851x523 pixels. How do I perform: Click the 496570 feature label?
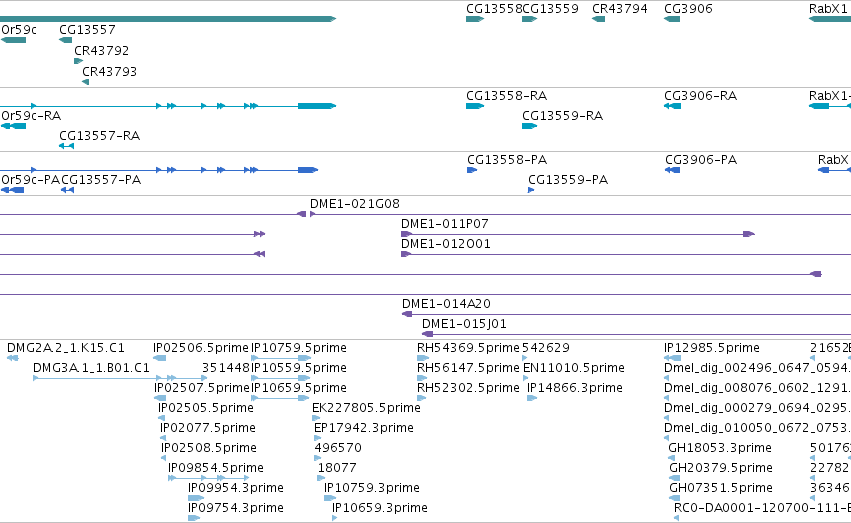pos(338,448)
